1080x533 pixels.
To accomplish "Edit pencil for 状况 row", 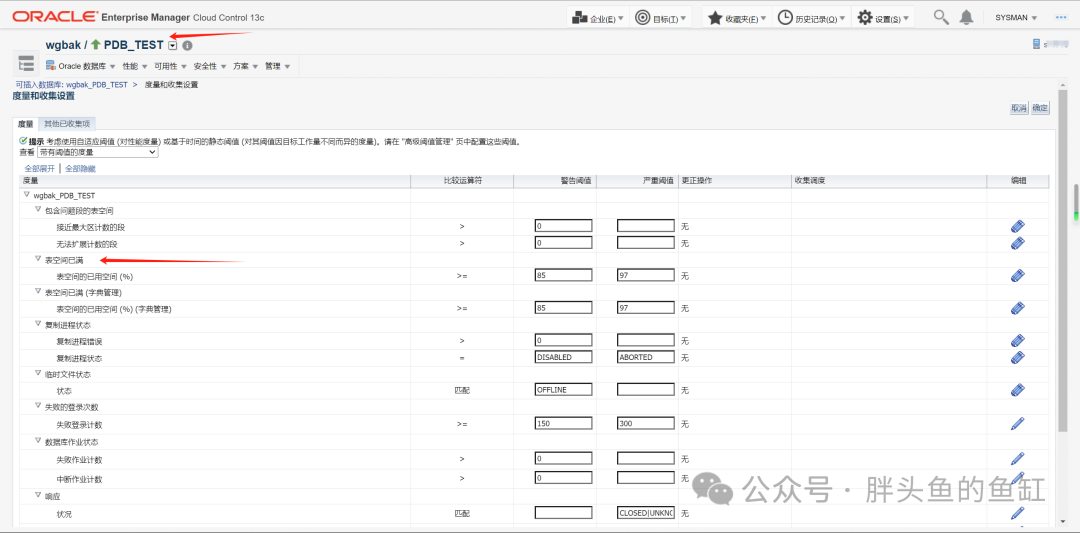I will tap(1017, 513).
